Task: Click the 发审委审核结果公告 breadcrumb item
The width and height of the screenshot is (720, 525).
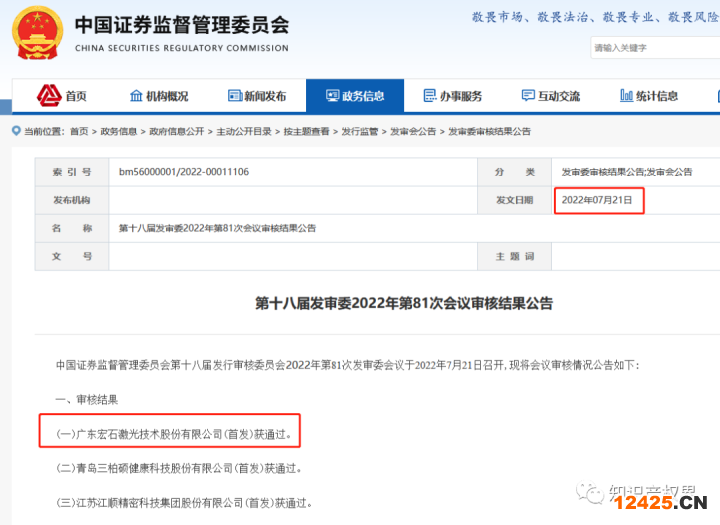Action: 489,132
